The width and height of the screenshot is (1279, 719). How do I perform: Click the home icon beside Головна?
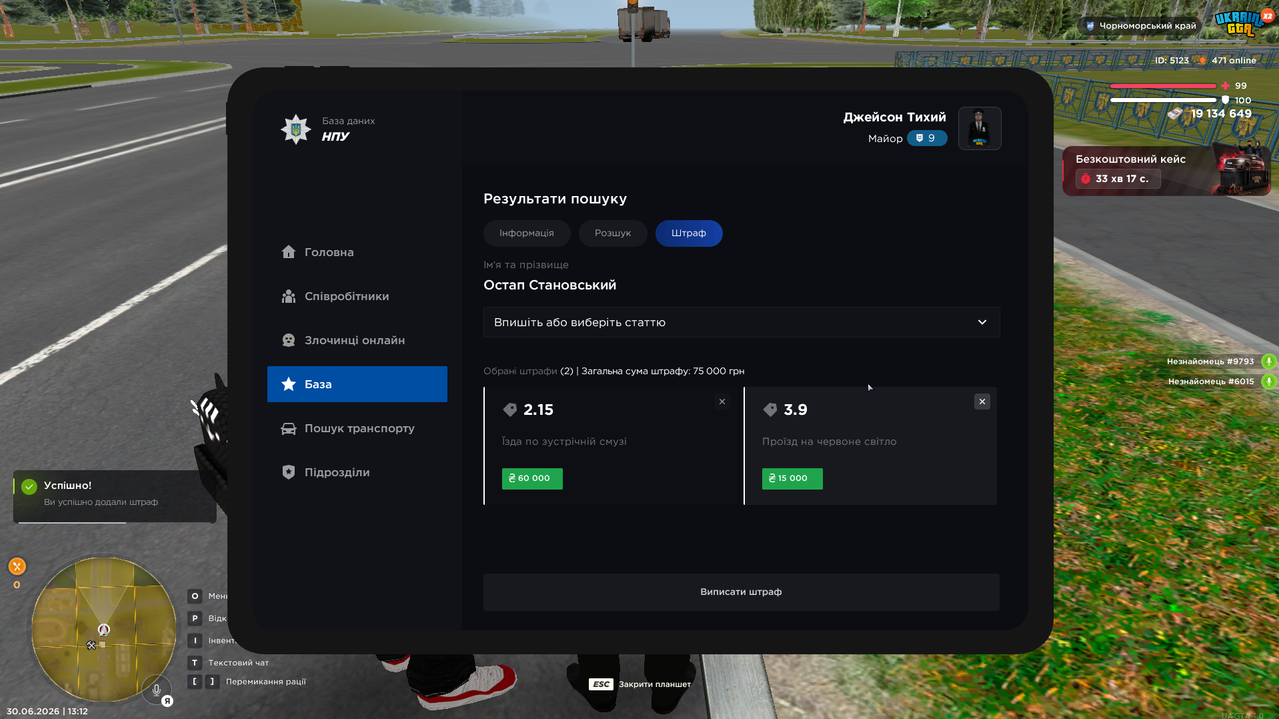pyautogui.click(x=288, y=252)
